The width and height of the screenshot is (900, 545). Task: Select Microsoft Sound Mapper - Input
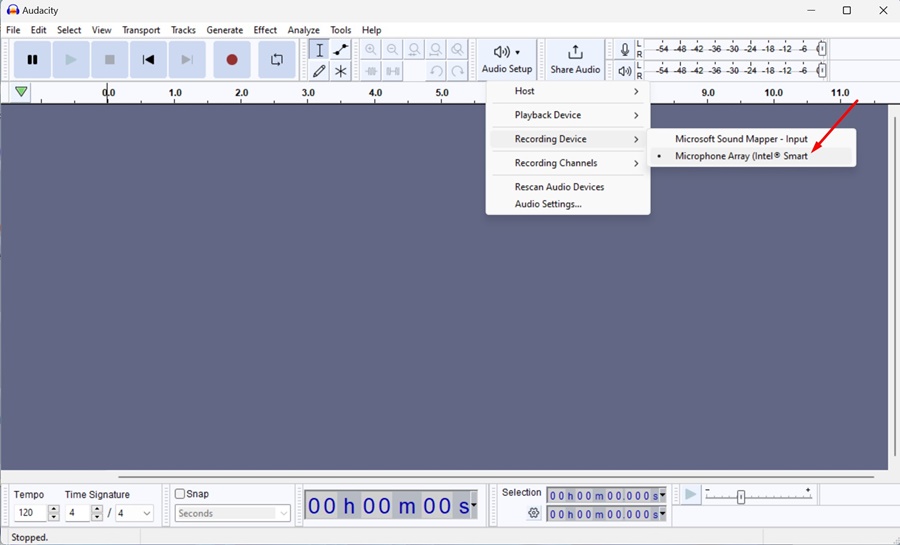[x=751, y=139]
